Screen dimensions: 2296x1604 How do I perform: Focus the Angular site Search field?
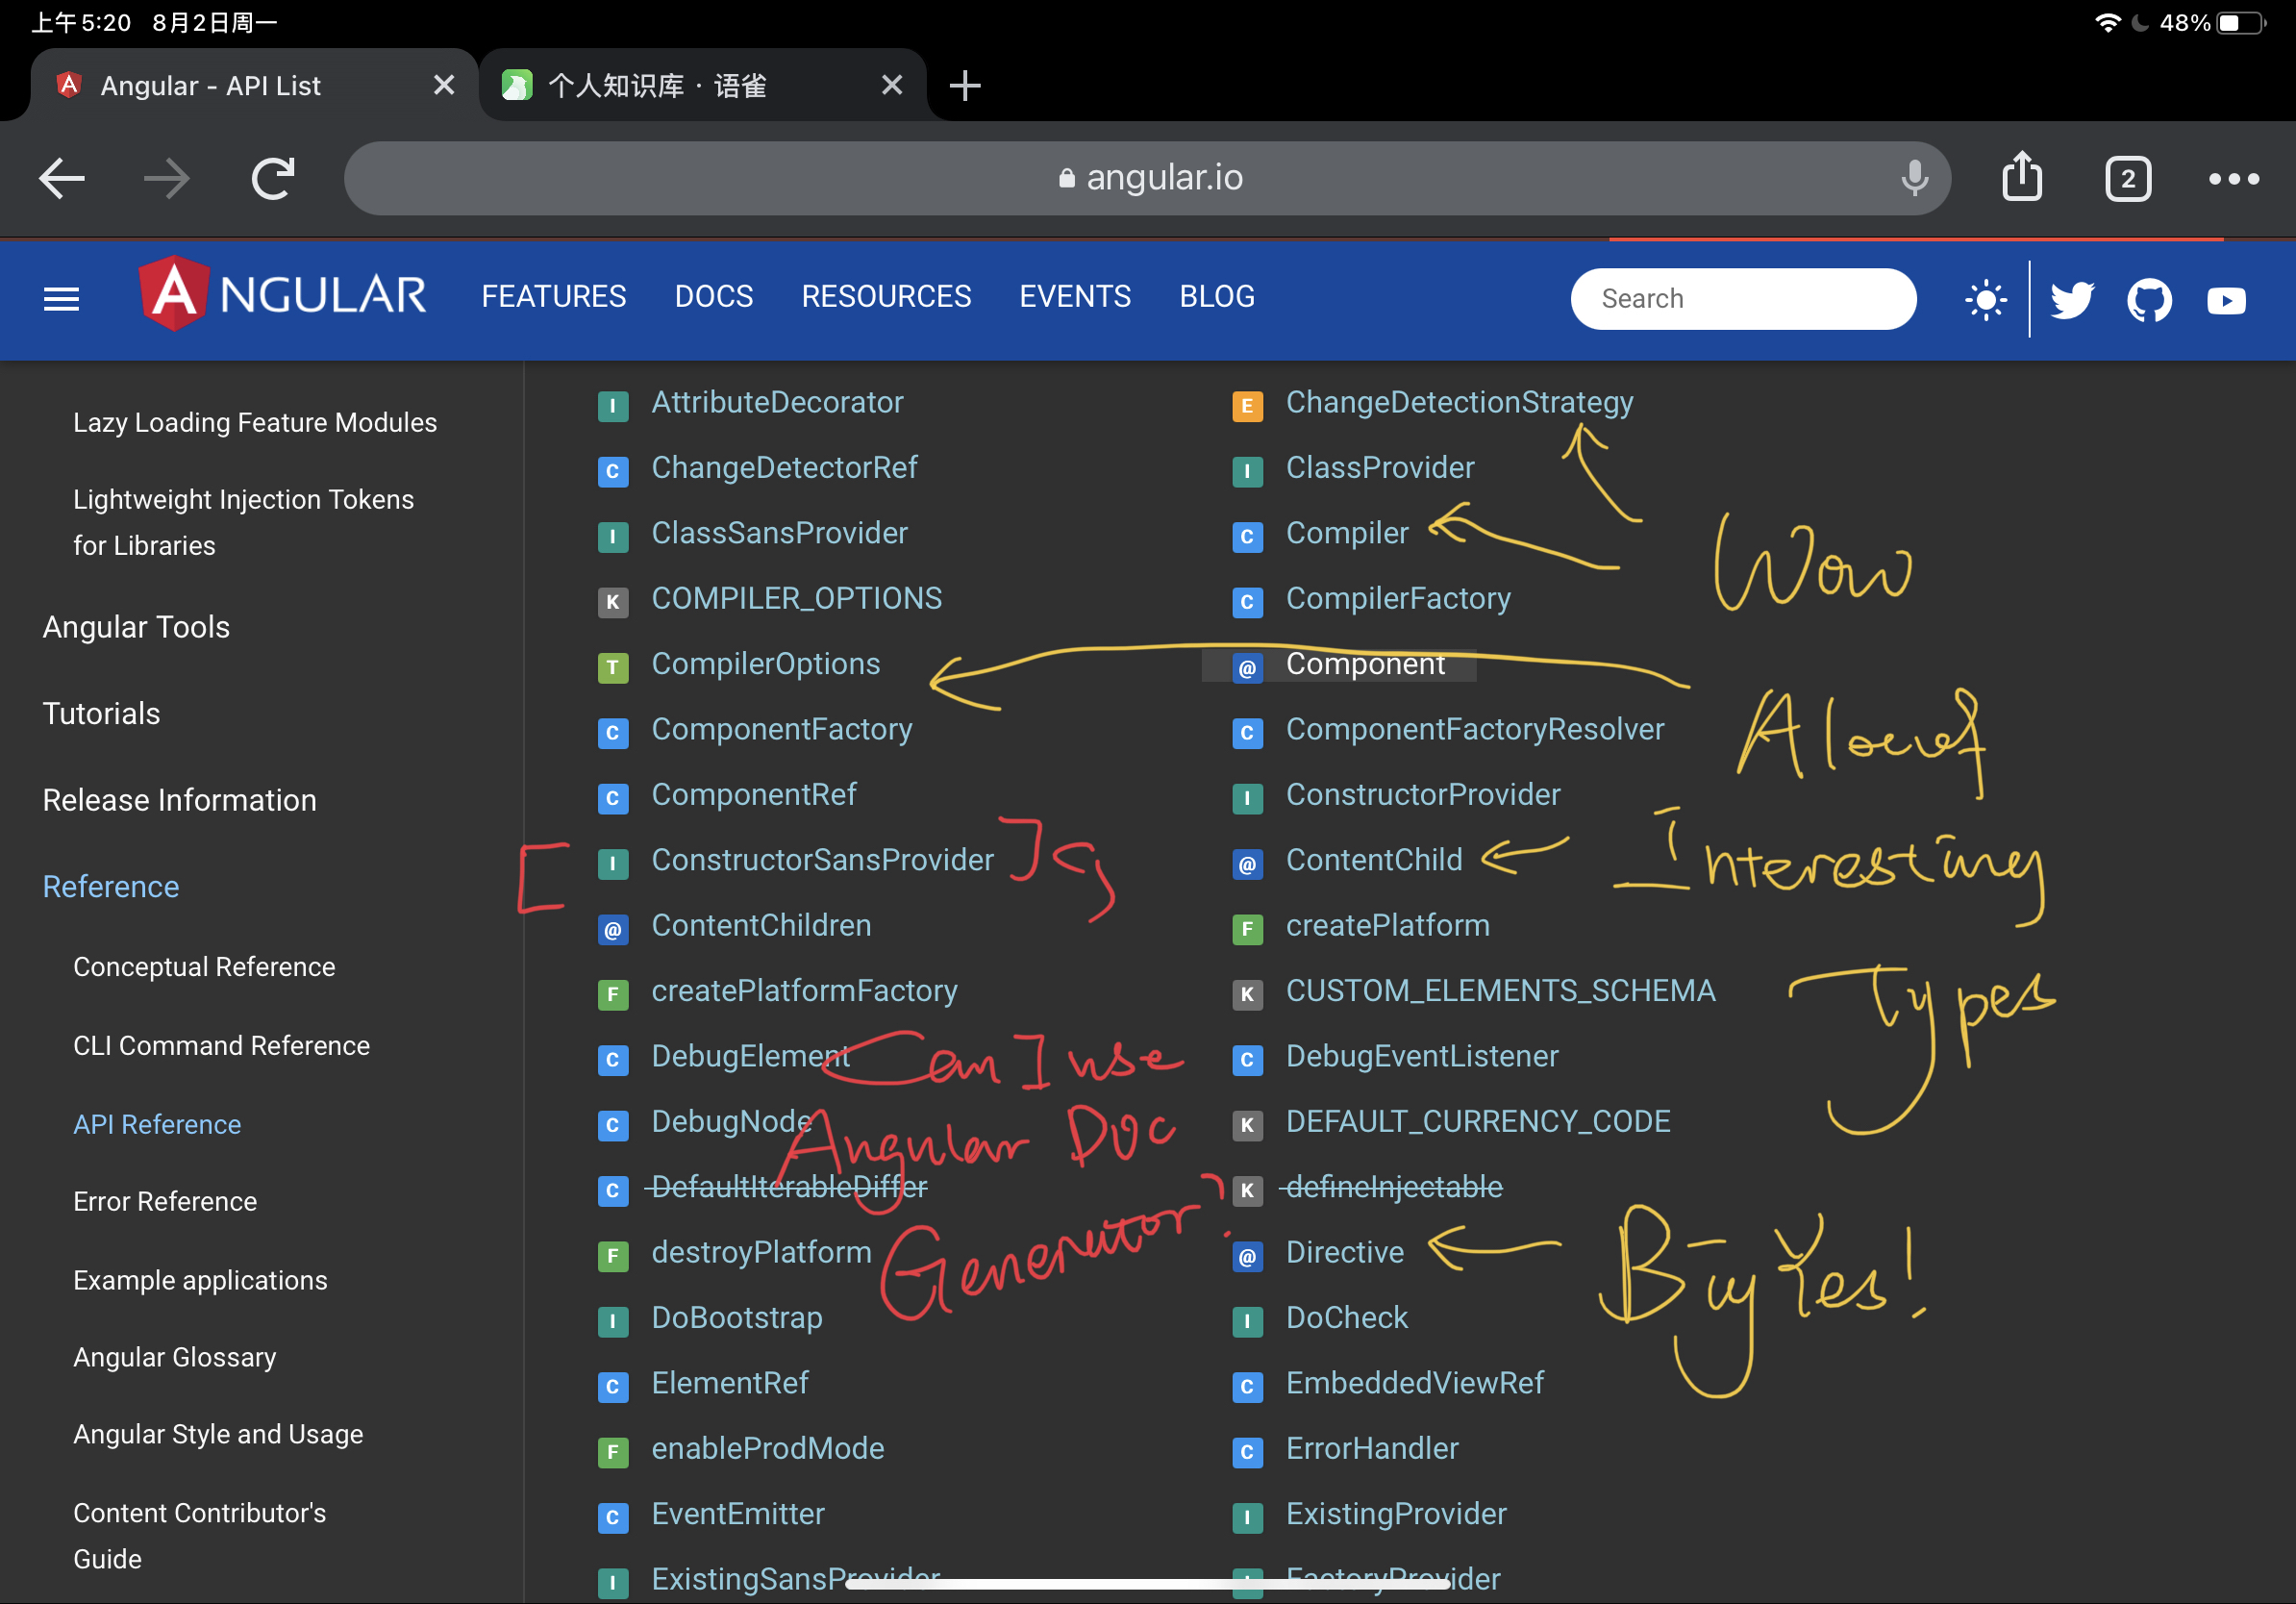pyautogui.click(x=1743, y=299)
